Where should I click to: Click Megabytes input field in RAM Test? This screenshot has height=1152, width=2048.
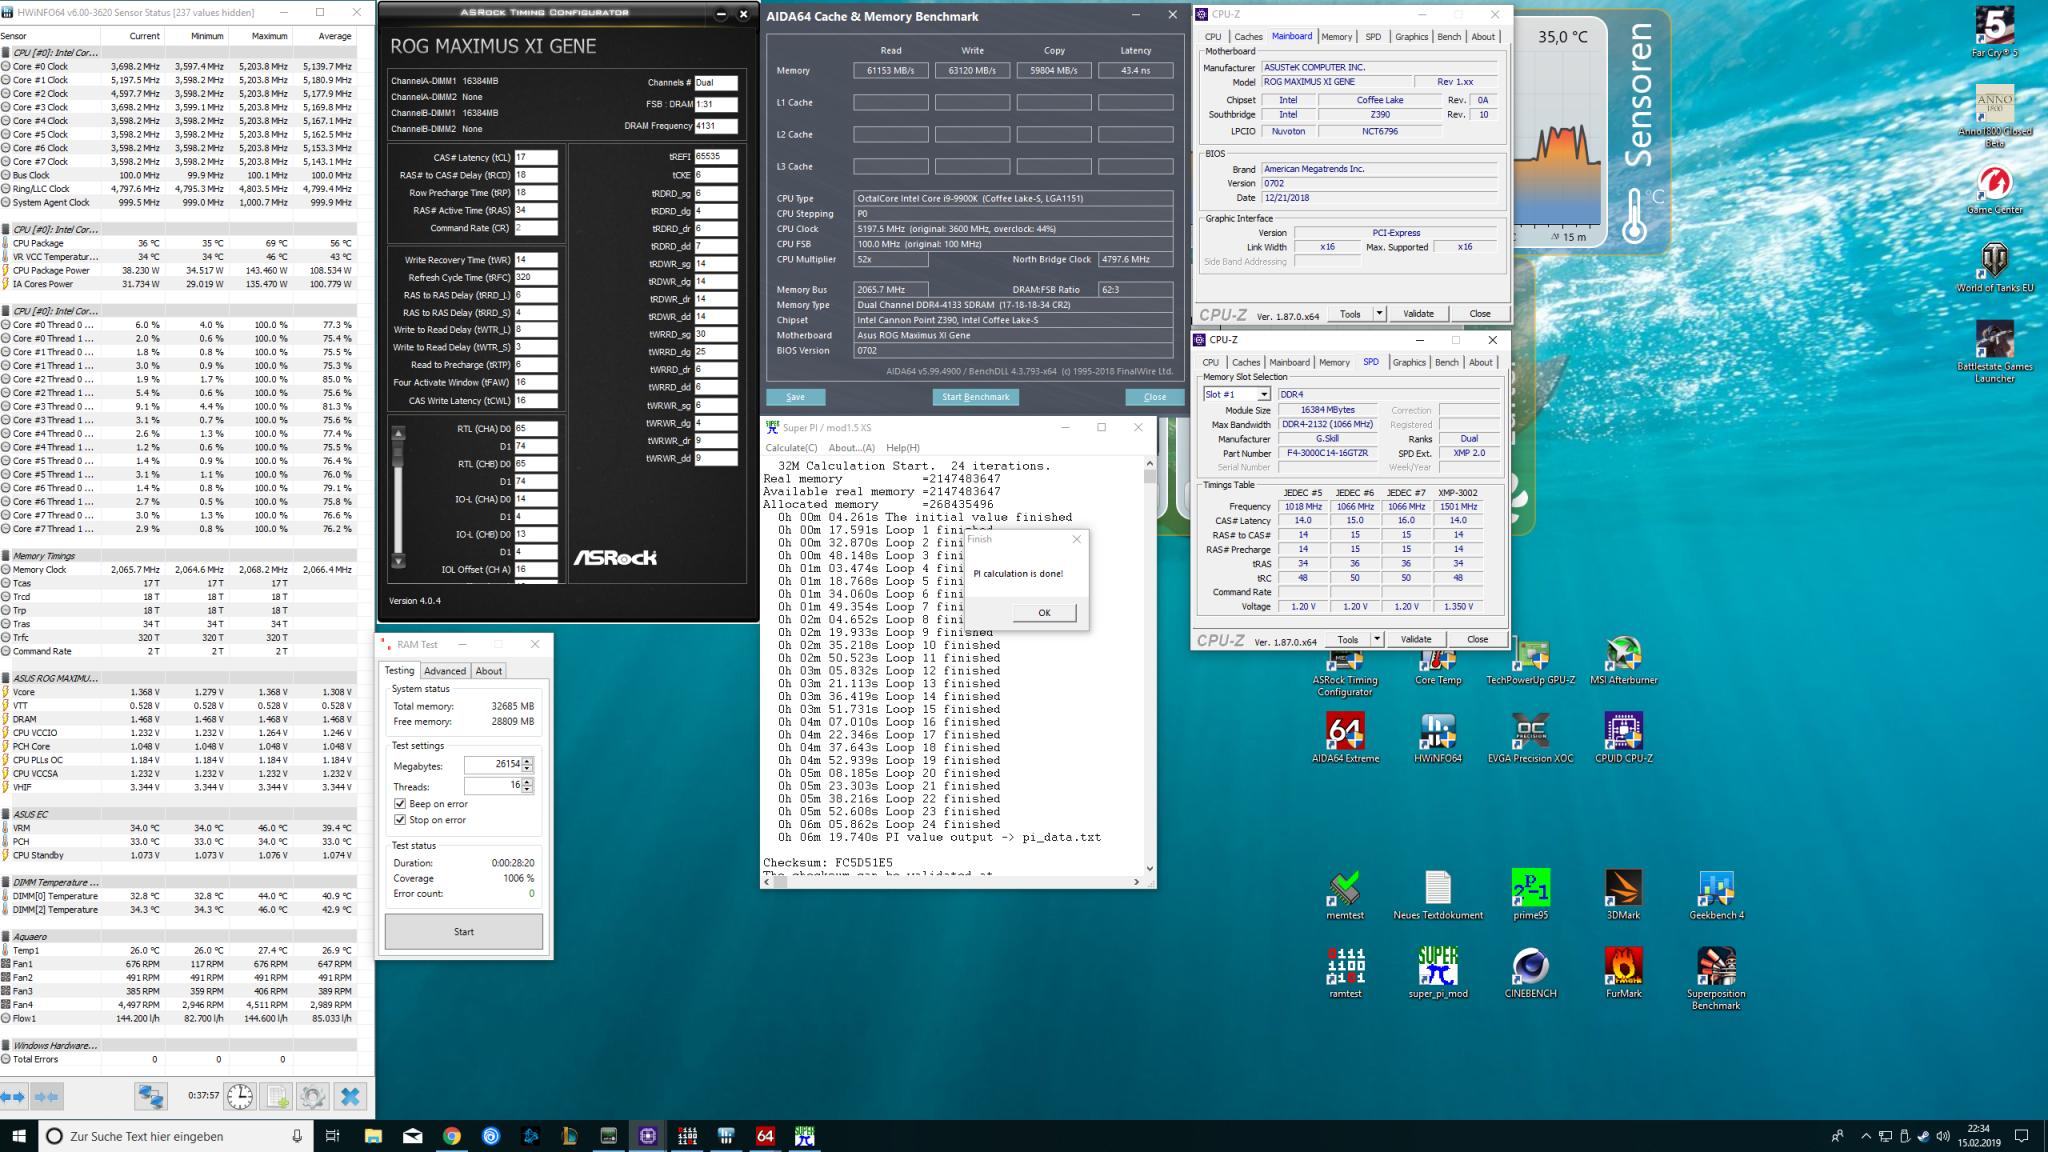click(492, 764)
